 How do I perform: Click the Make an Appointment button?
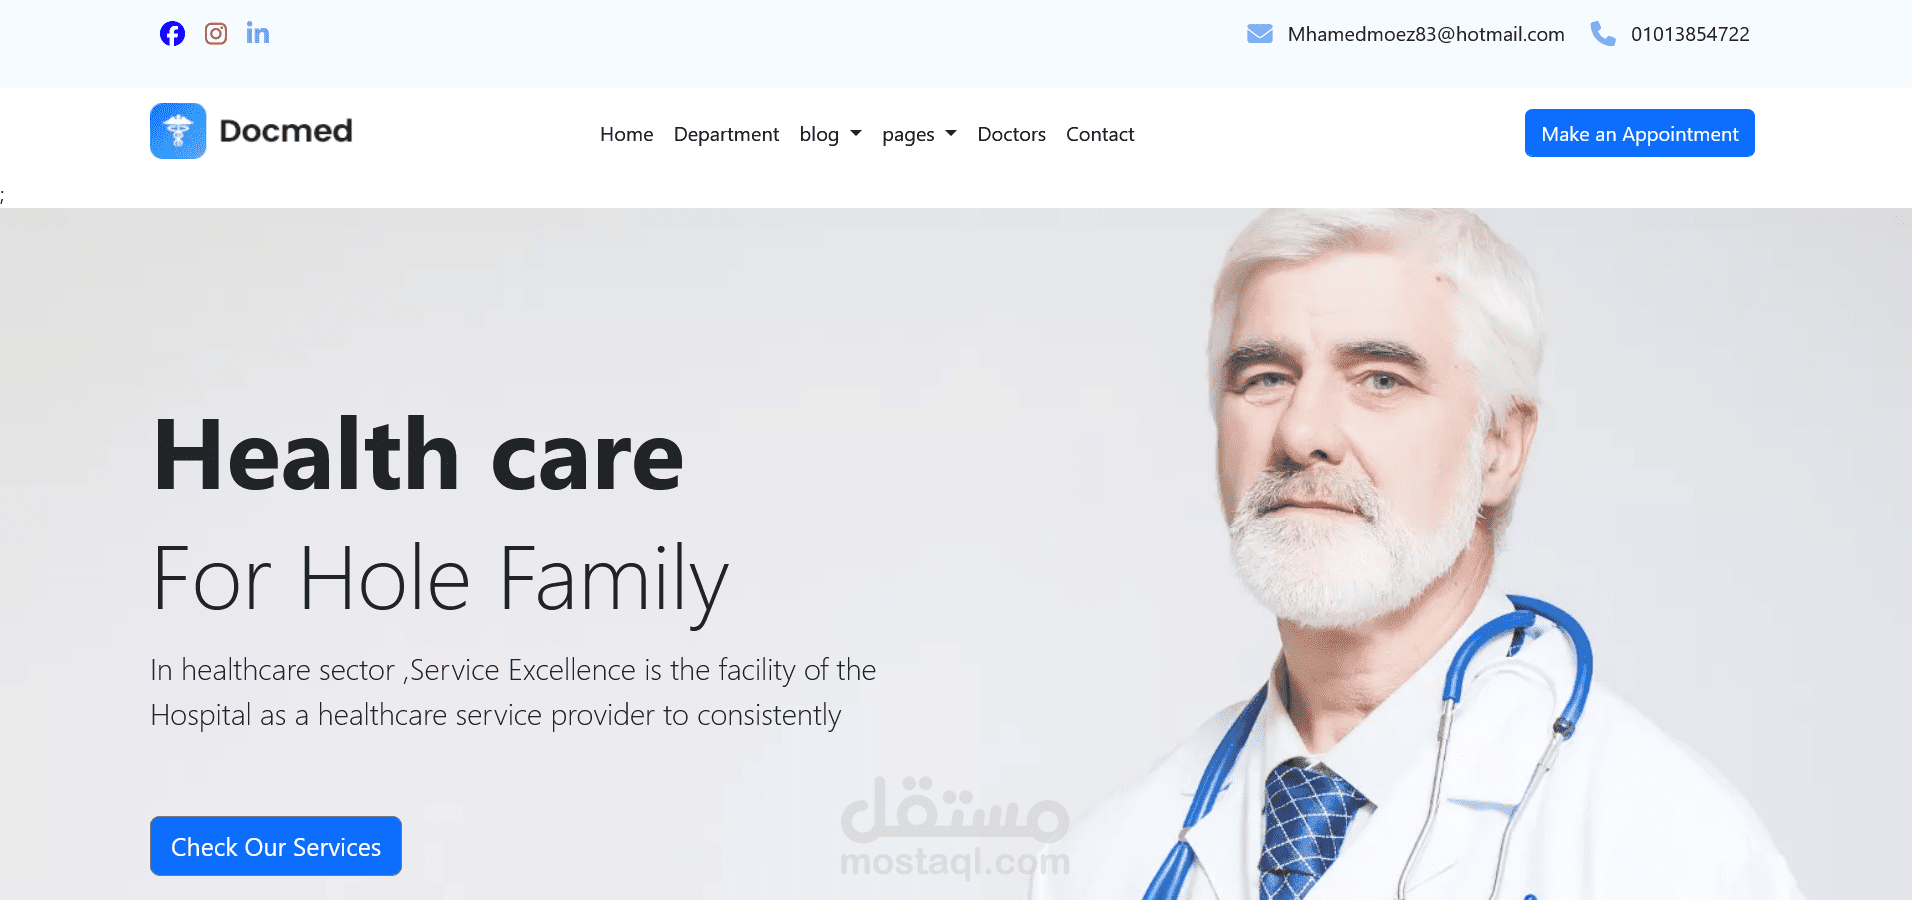pyautogui.click(x=1640, y=133)
